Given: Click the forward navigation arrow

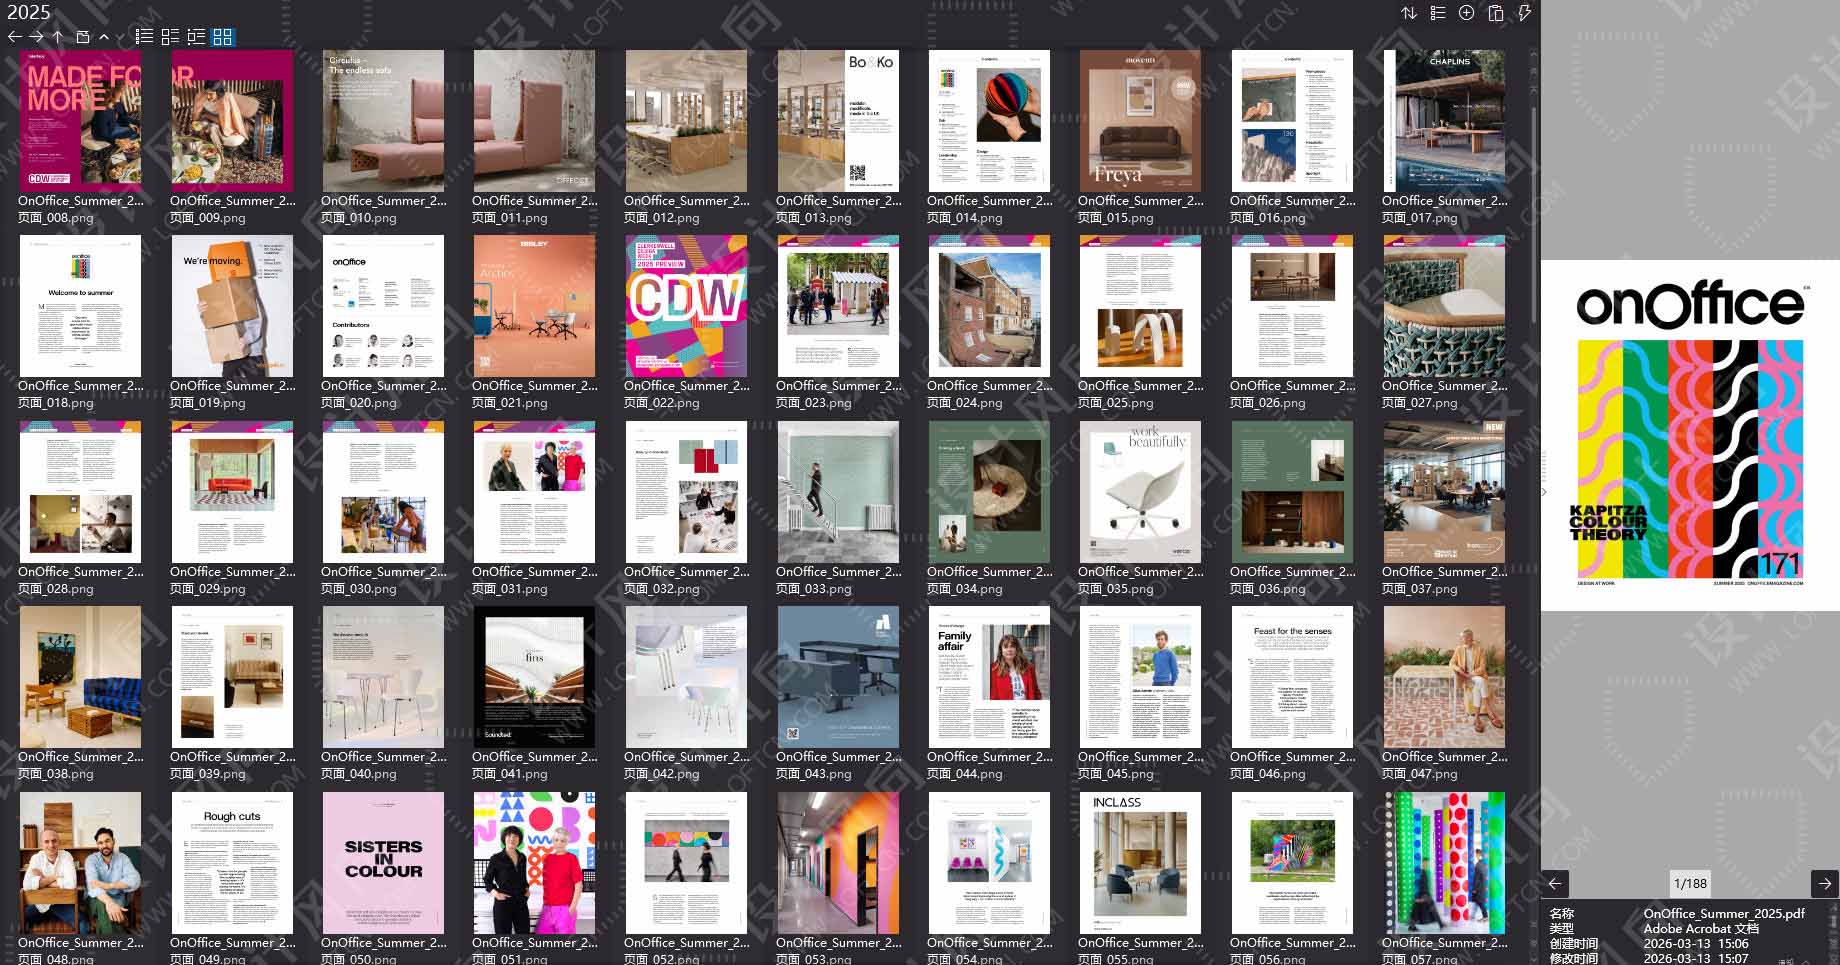Looking at the screenshot, I should click(36, 36).
